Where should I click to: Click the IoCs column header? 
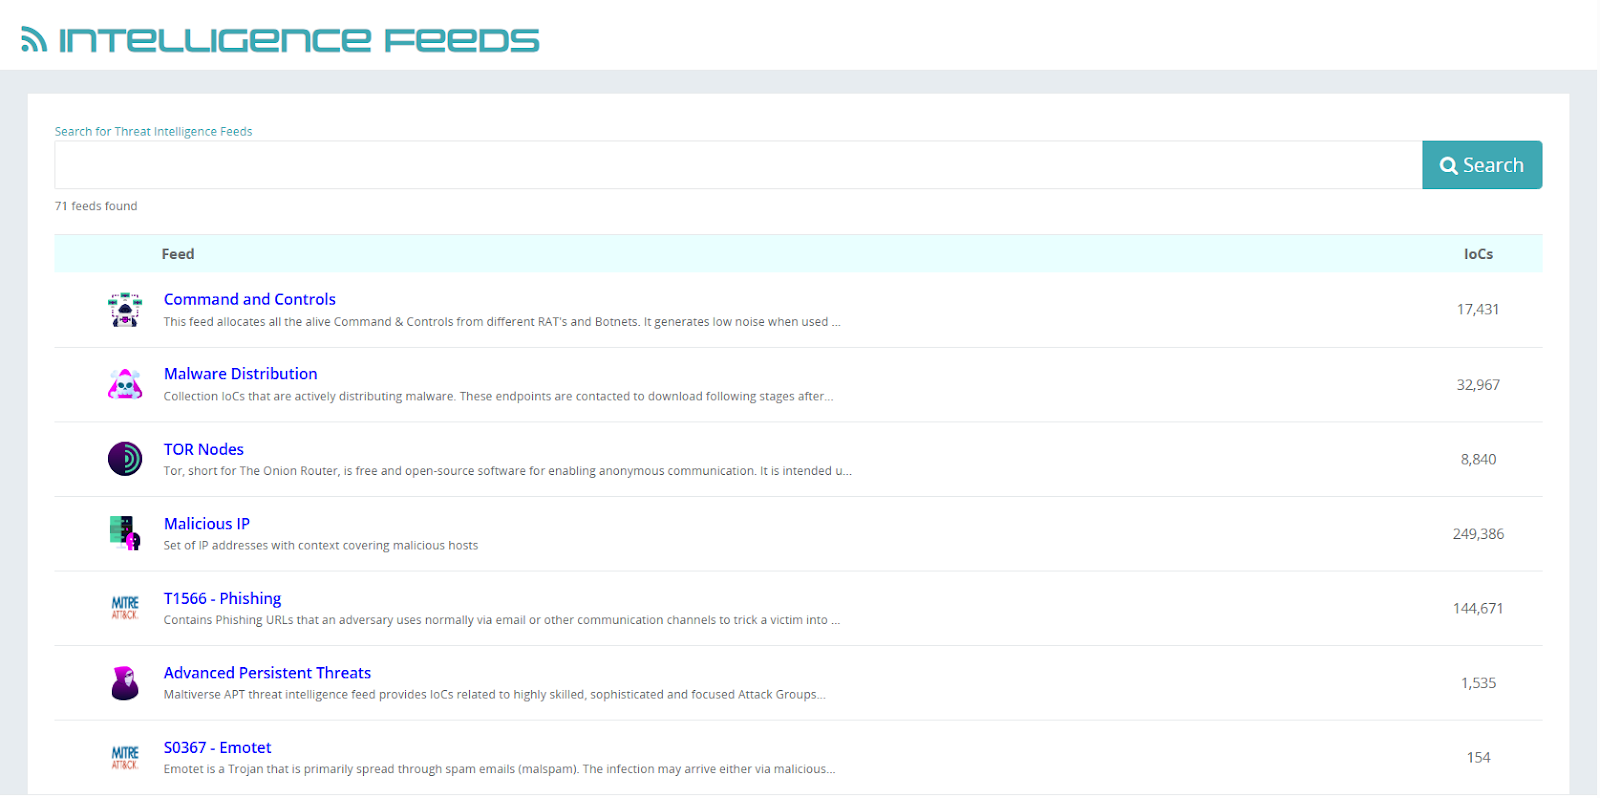1477,254
